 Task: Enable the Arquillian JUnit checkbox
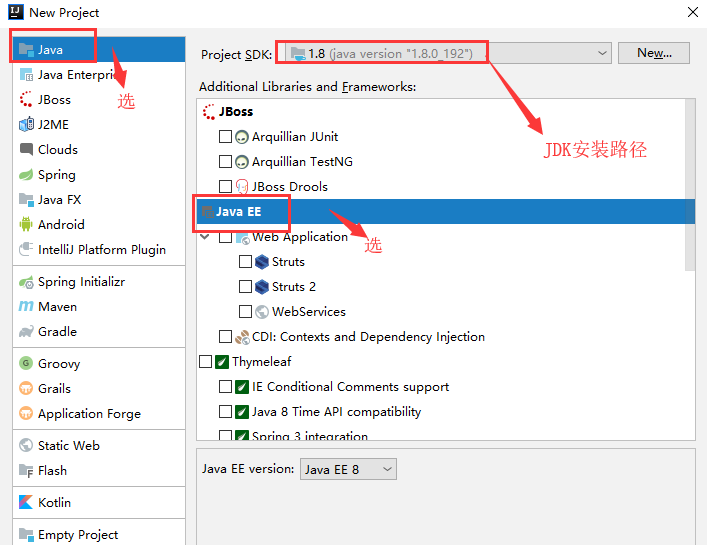pyautogui.click(x=225, y=137)
